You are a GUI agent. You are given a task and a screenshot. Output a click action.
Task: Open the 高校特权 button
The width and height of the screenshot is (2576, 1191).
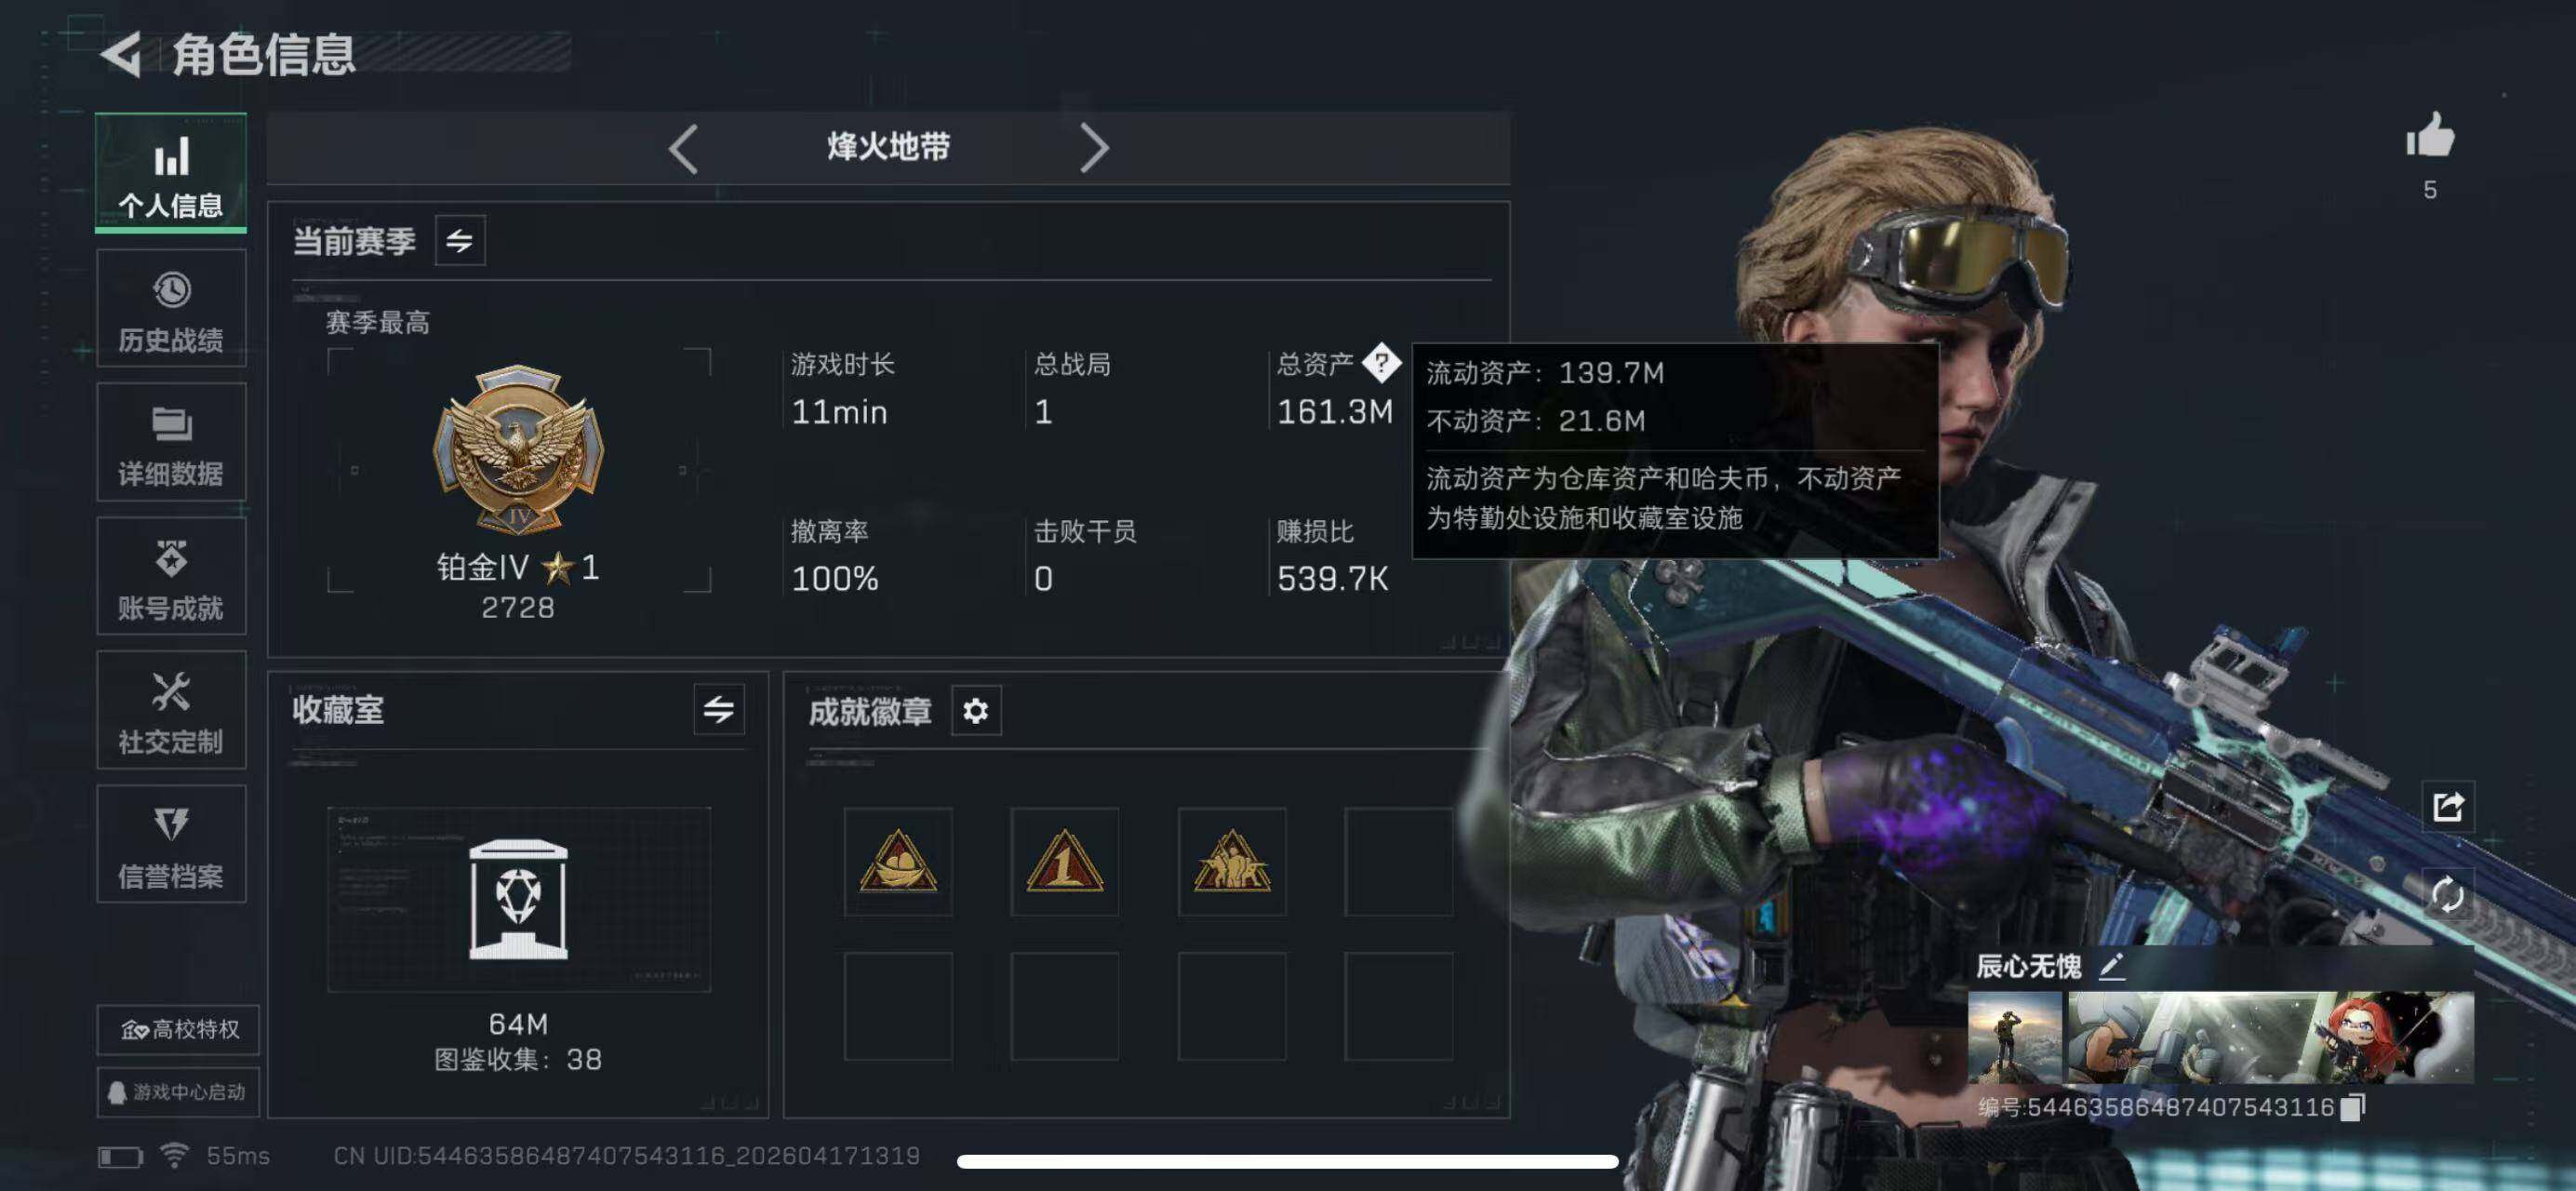[178, 1030]
